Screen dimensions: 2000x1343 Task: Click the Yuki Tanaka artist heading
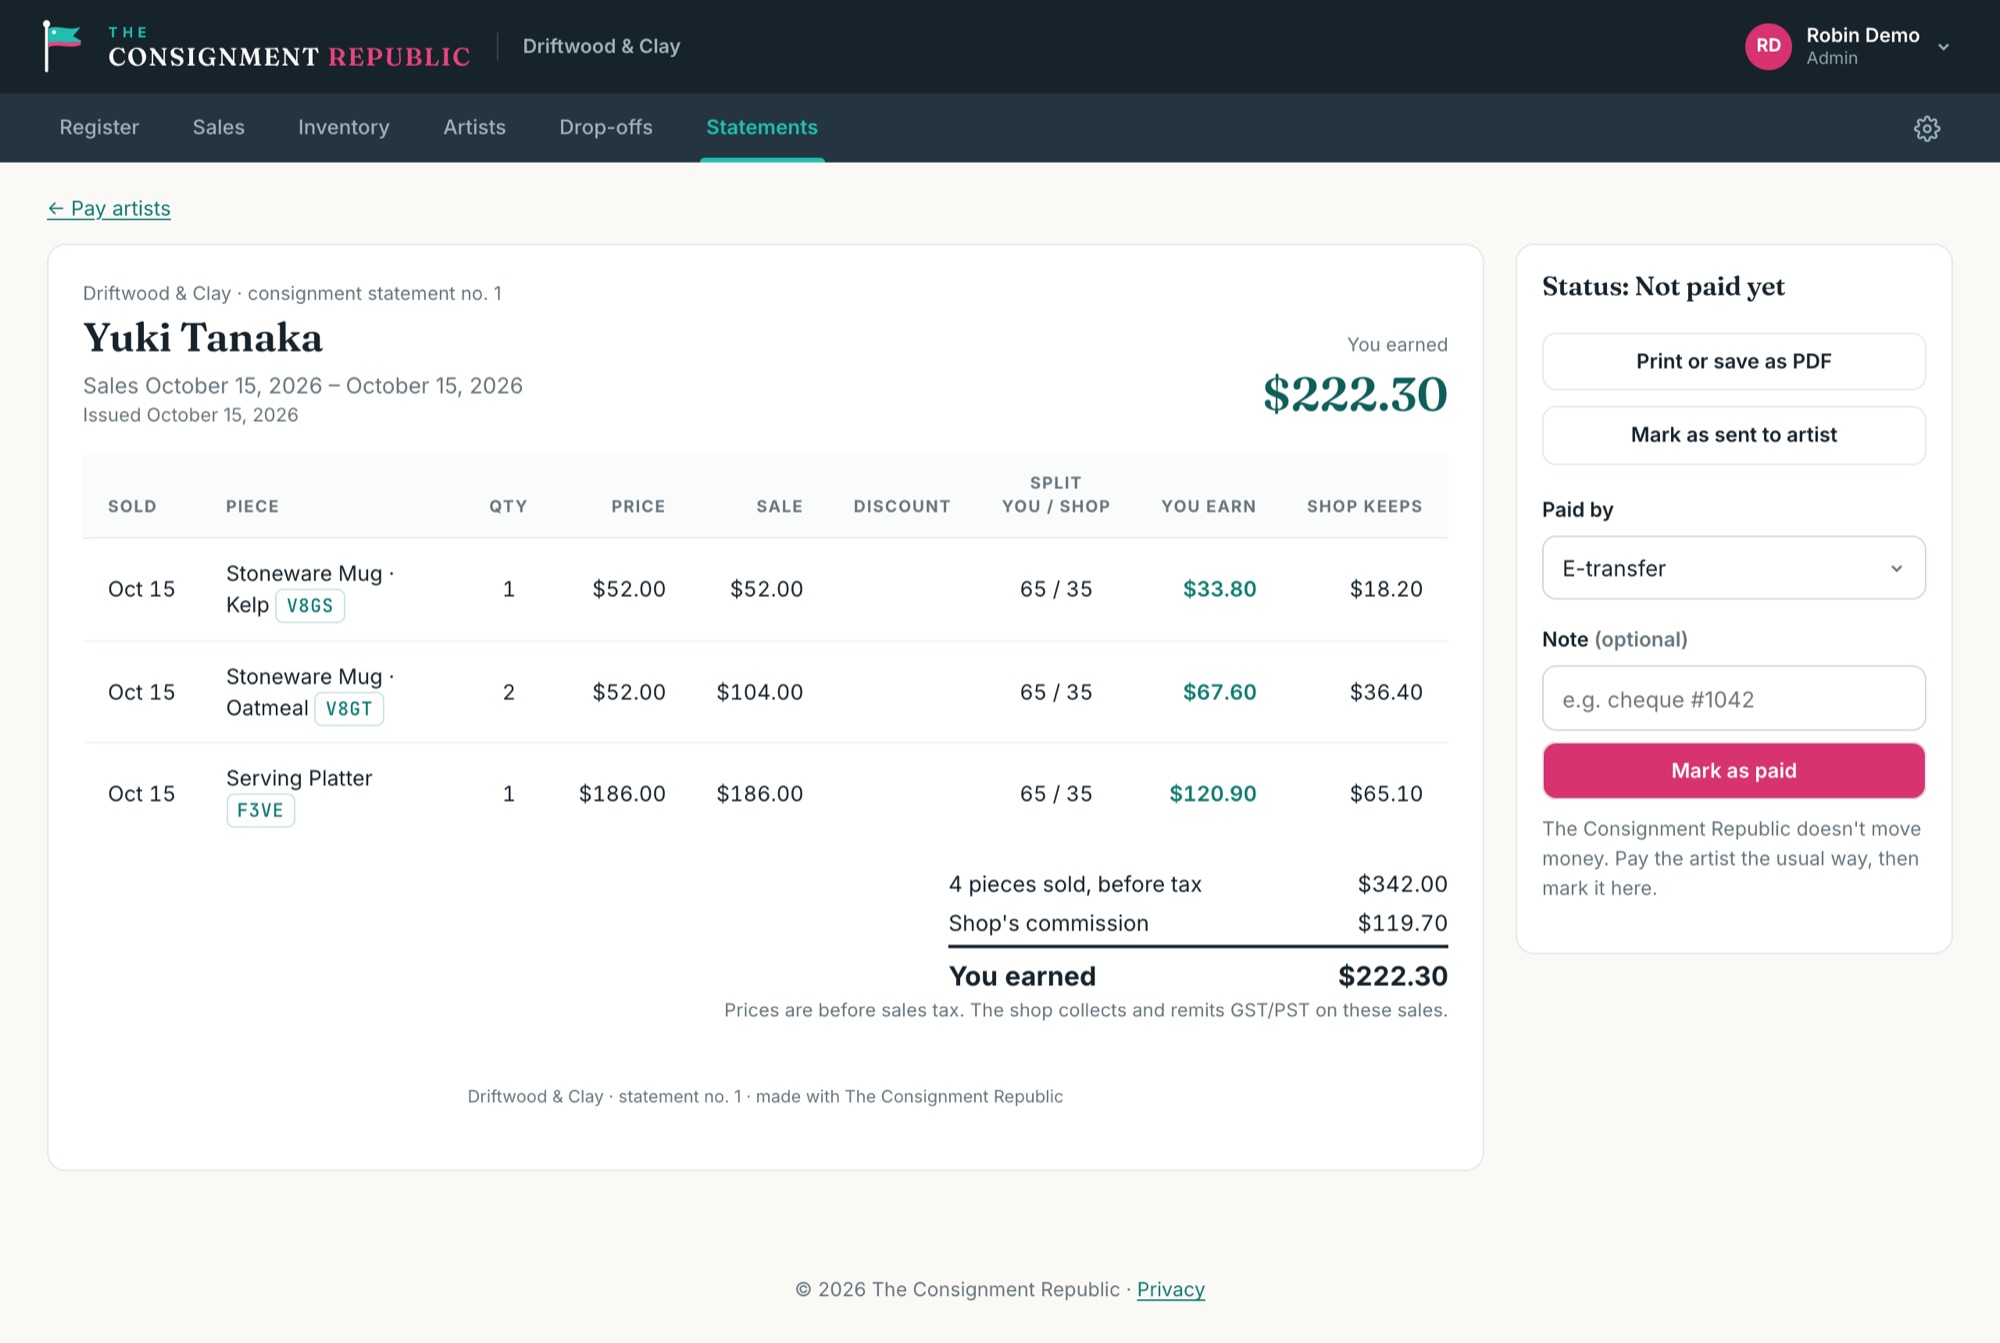203,338
